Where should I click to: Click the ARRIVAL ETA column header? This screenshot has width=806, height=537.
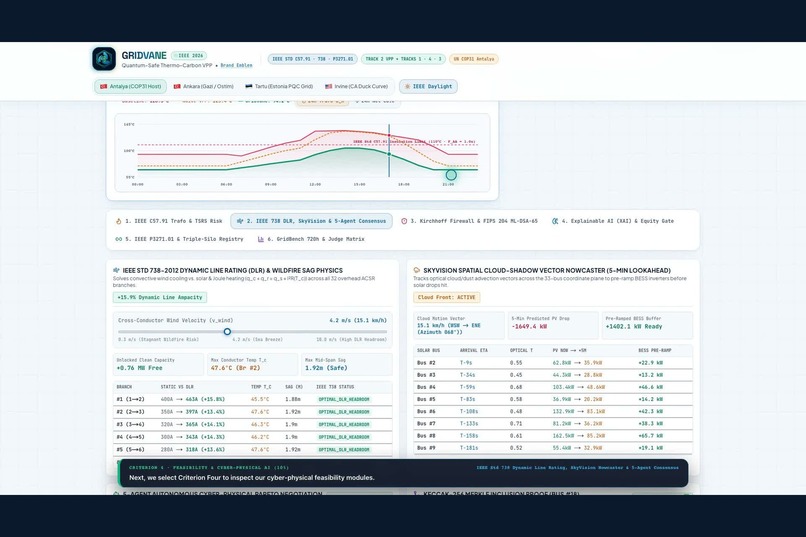point(473,350)
